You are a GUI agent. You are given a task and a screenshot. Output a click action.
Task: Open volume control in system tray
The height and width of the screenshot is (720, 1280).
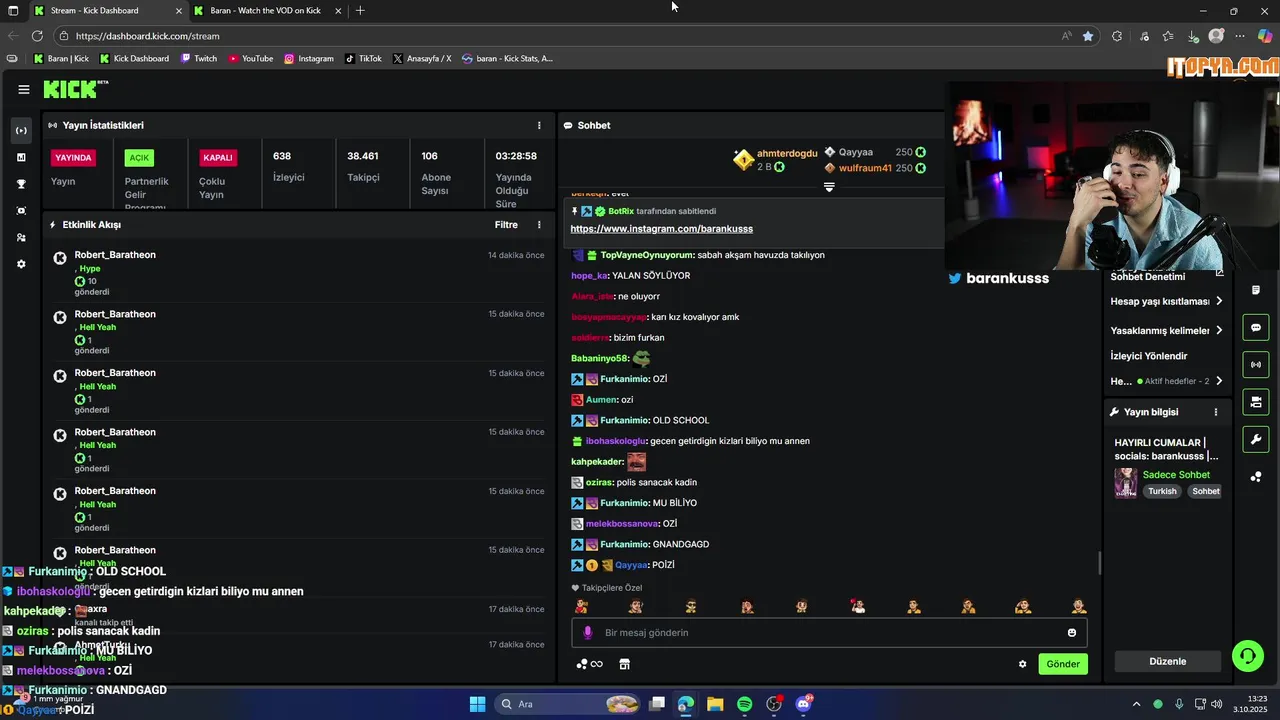1216,704
